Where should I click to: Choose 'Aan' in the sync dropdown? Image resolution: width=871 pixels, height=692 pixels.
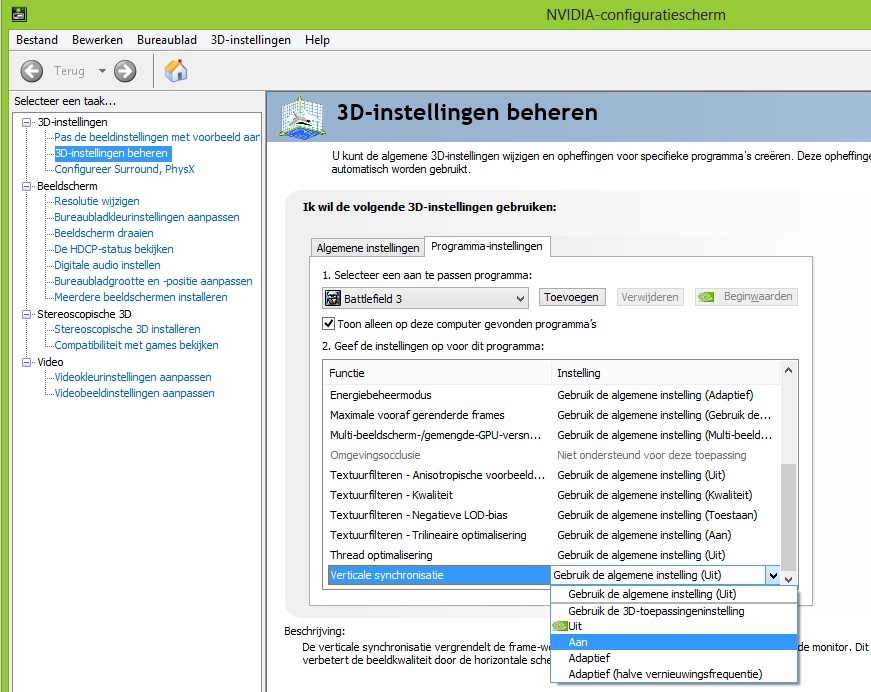tap(674, 643)
